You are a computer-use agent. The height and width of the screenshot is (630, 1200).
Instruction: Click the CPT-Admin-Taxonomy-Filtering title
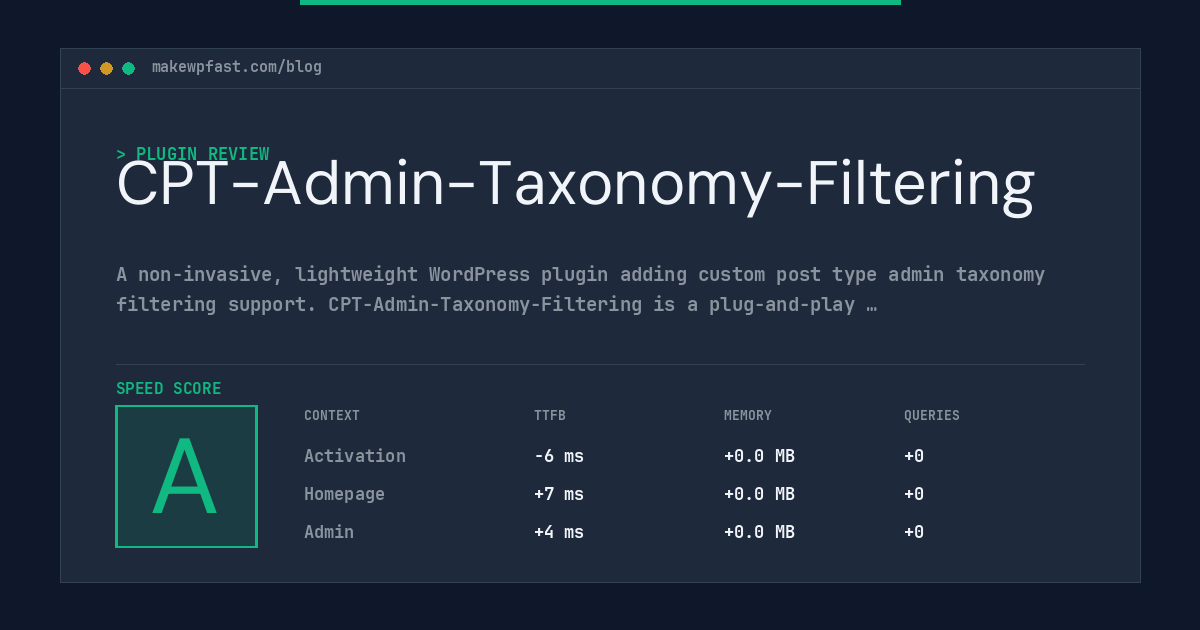click(575, 185)
